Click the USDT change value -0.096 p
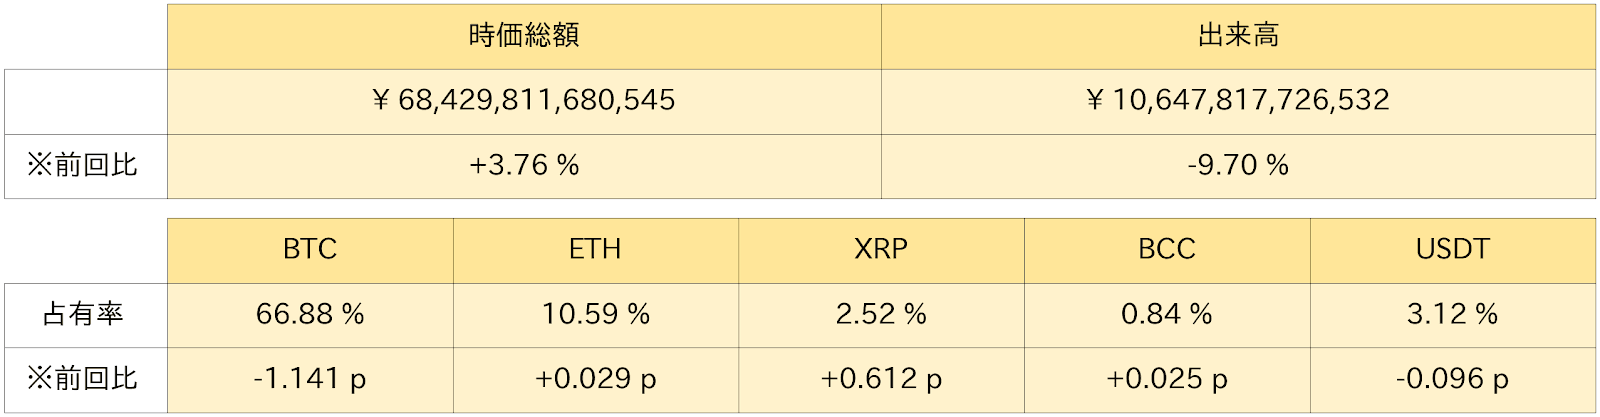Viewport: 1600px width, 417px height. (x=1452, y=379)
